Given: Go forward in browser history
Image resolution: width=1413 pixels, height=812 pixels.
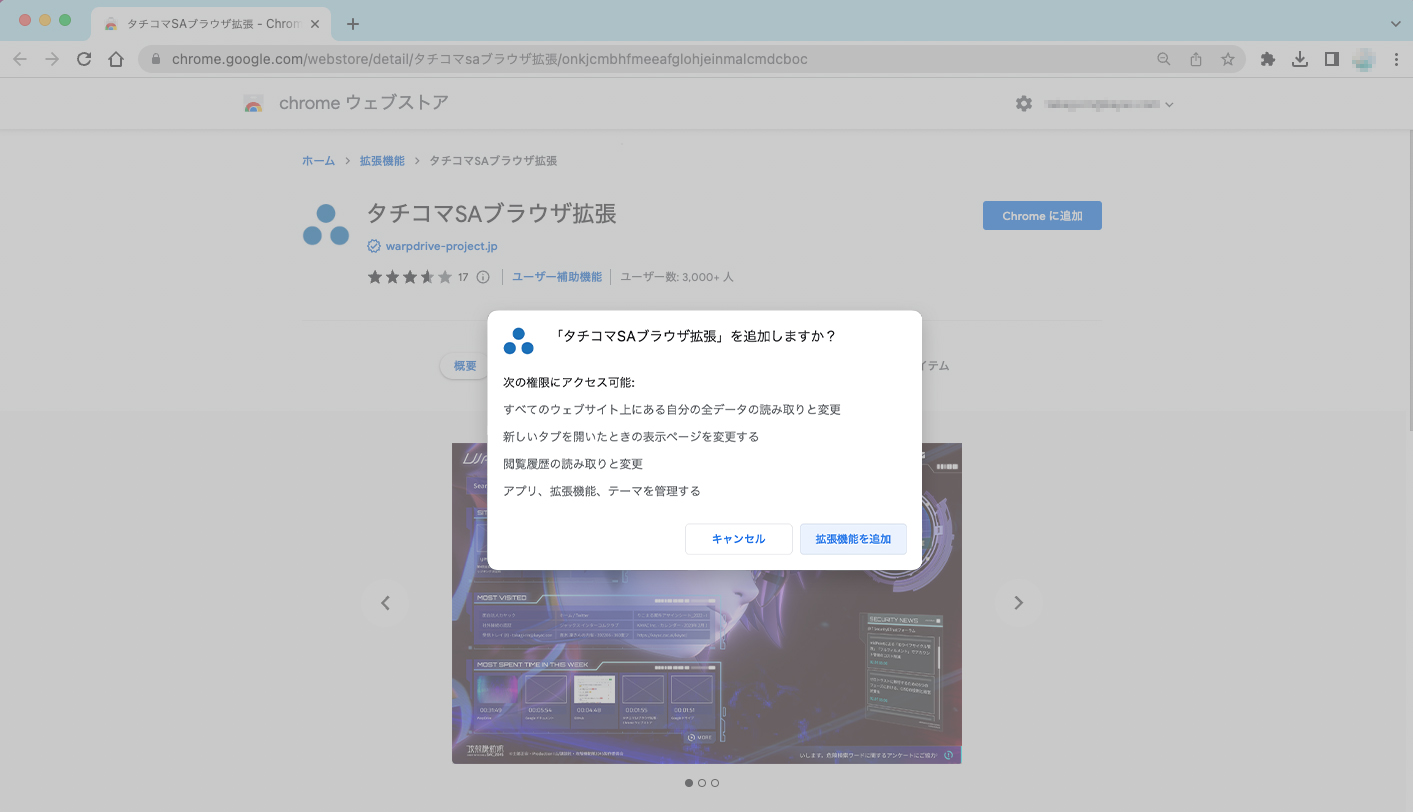Looking at the screenshot, I should (52, 59).
